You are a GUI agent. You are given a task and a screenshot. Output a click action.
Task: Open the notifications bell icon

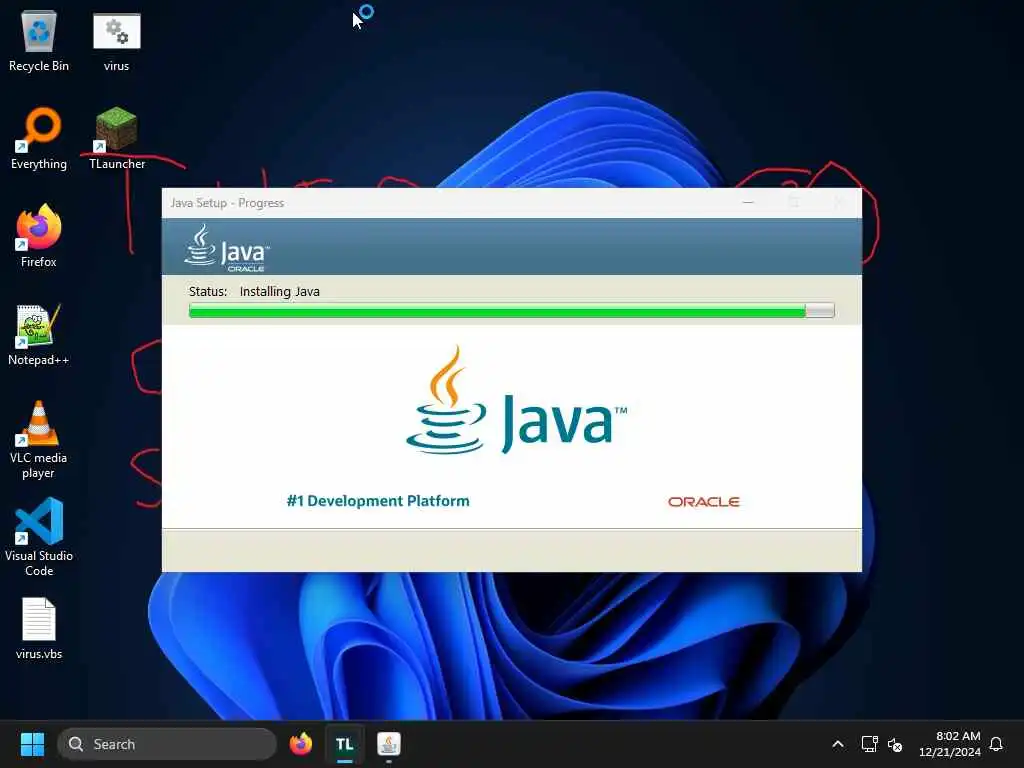click(x=997, y=744)
